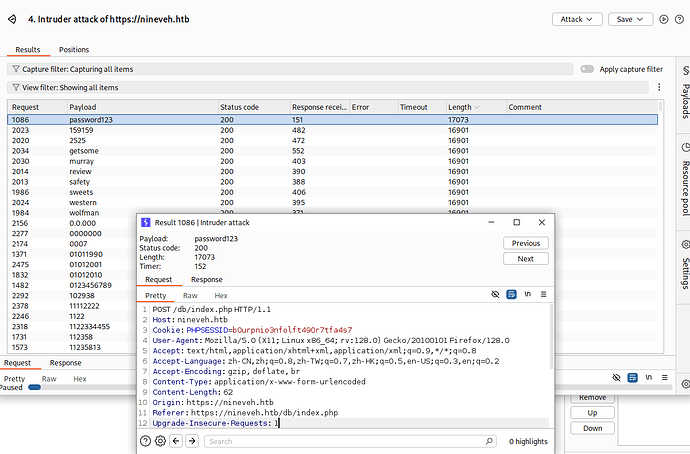Open the Settings side panel
The width and height of the screenshot is (690, 454).
coord(685,273)
